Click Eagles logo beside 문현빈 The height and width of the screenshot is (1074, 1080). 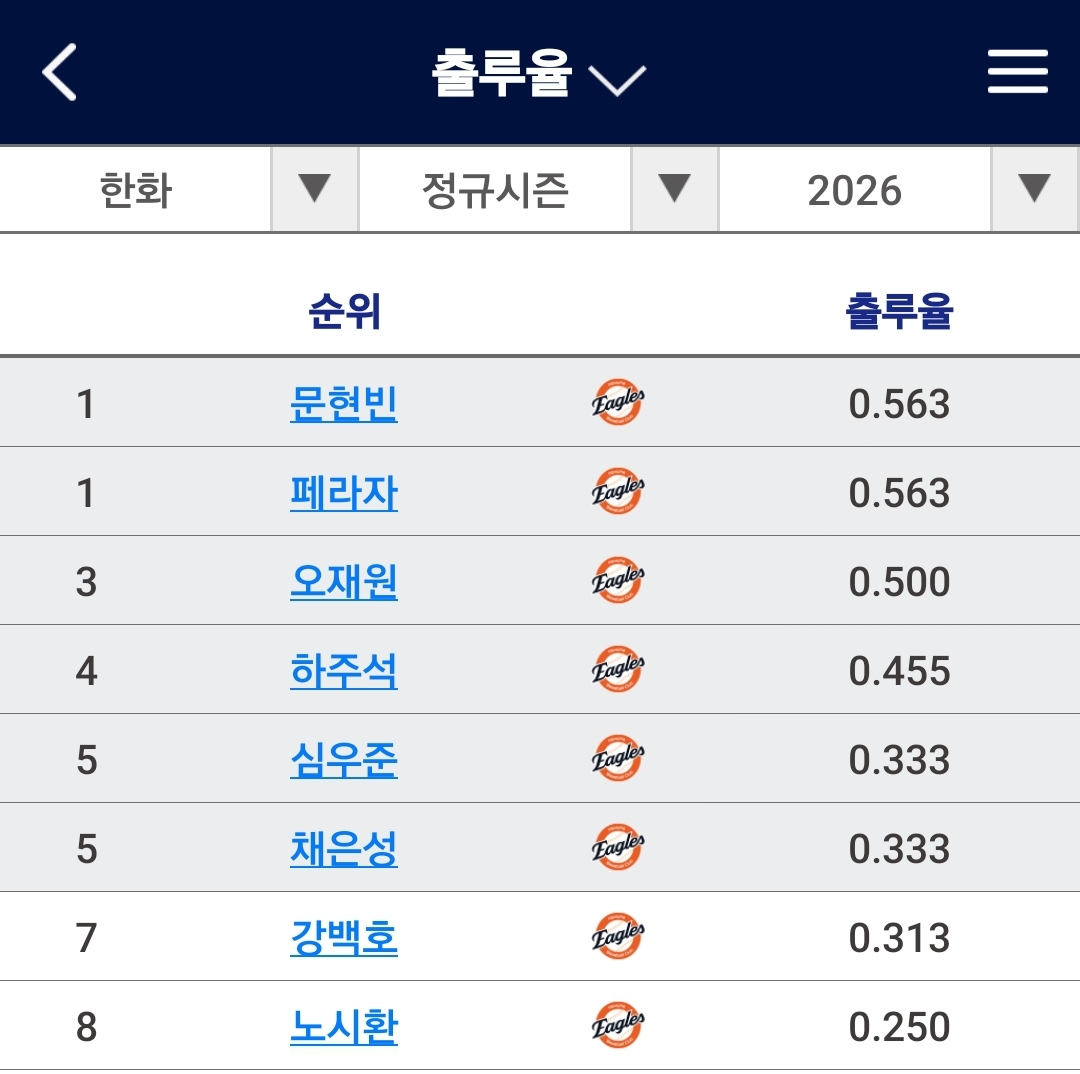coord(617,403)
